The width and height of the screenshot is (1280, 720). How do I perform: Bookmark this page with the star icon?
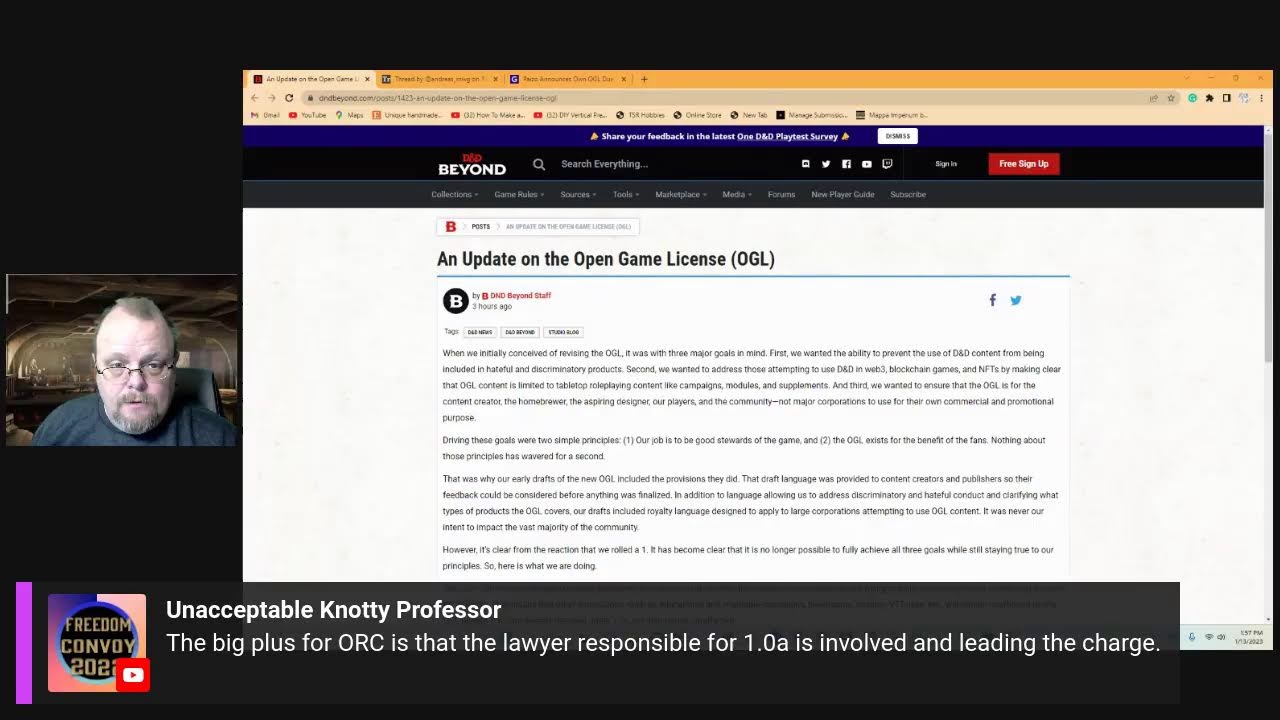[x=1171, y=98]
